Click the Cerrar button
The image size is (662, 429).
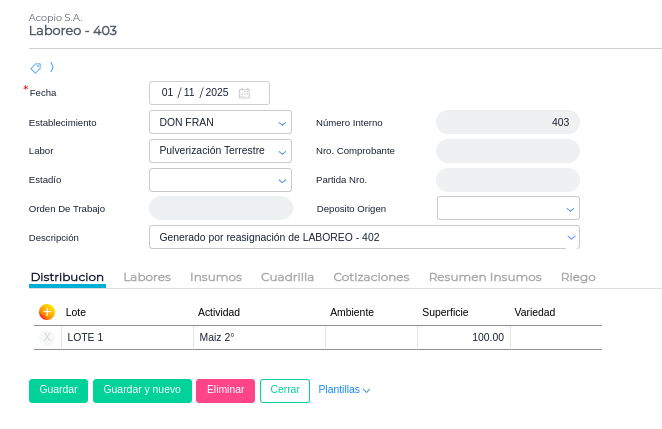[285, 390]
